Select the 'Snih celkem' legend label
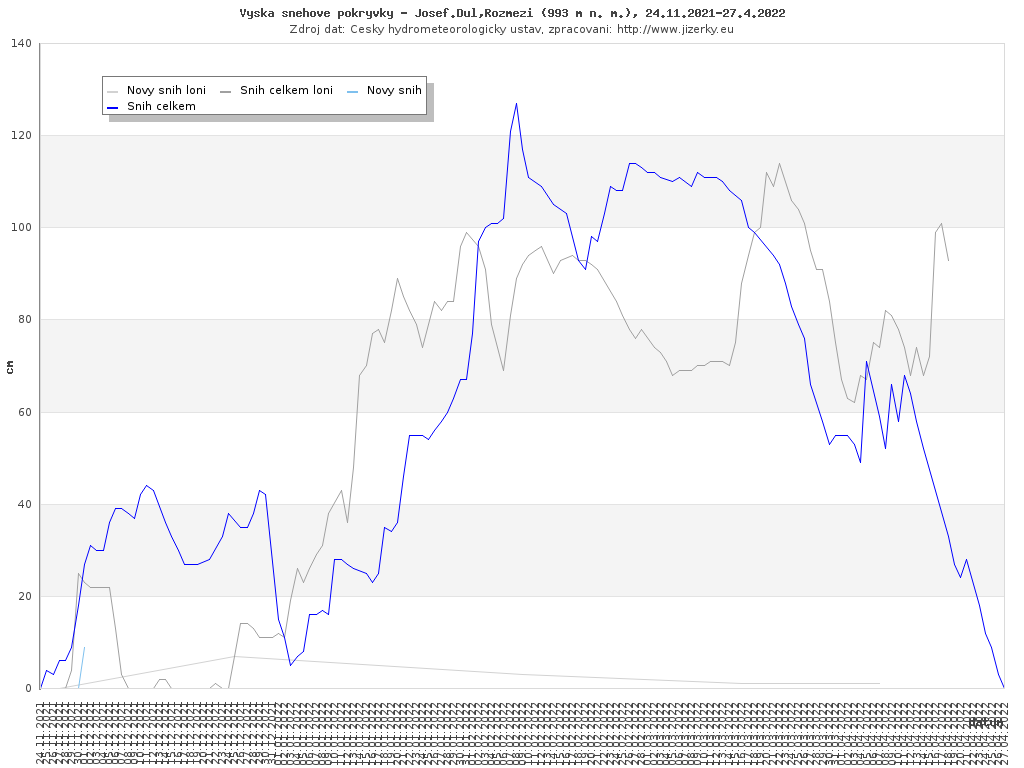This screenshot has width=1024, height=768. point(161,106)
